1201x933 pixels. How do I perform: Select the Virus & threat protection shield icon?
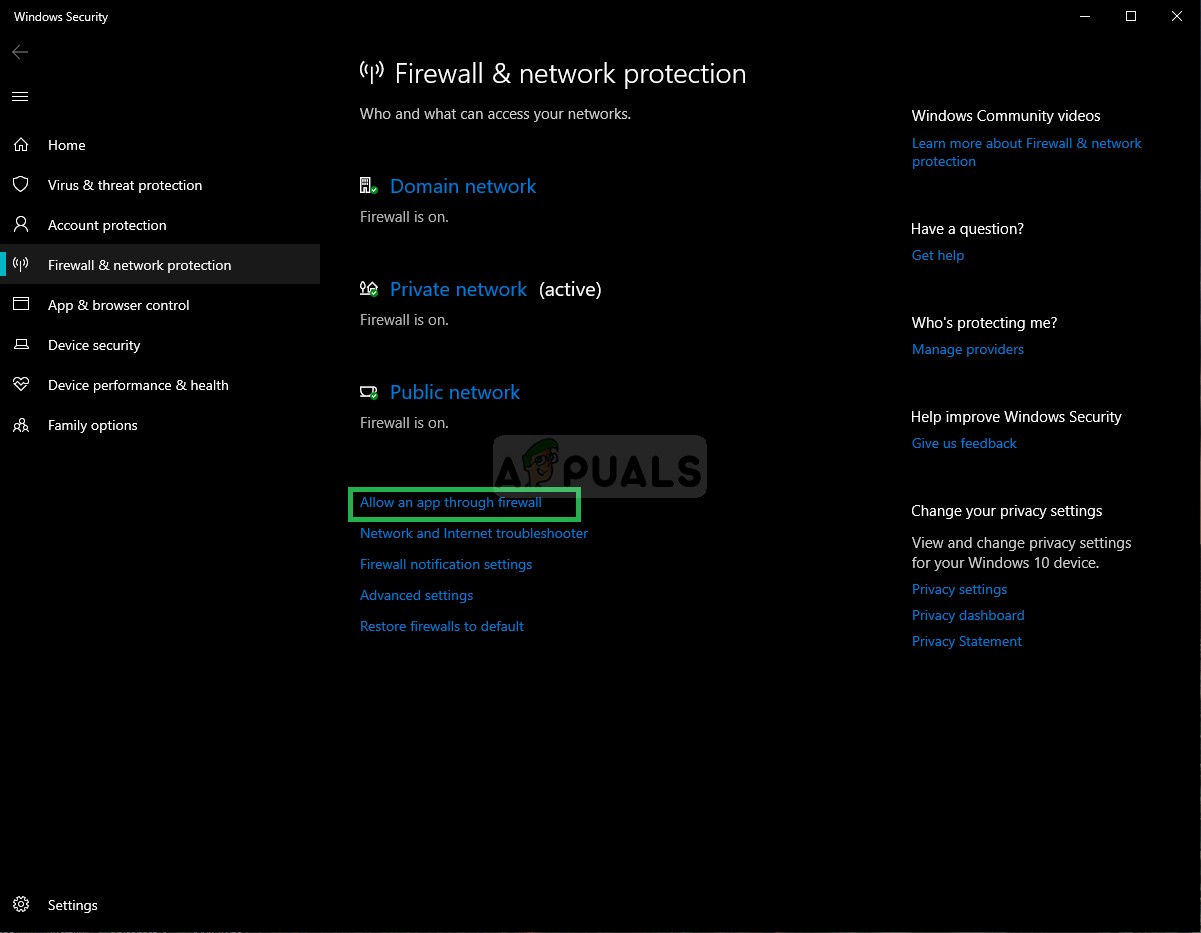[21, 185]
